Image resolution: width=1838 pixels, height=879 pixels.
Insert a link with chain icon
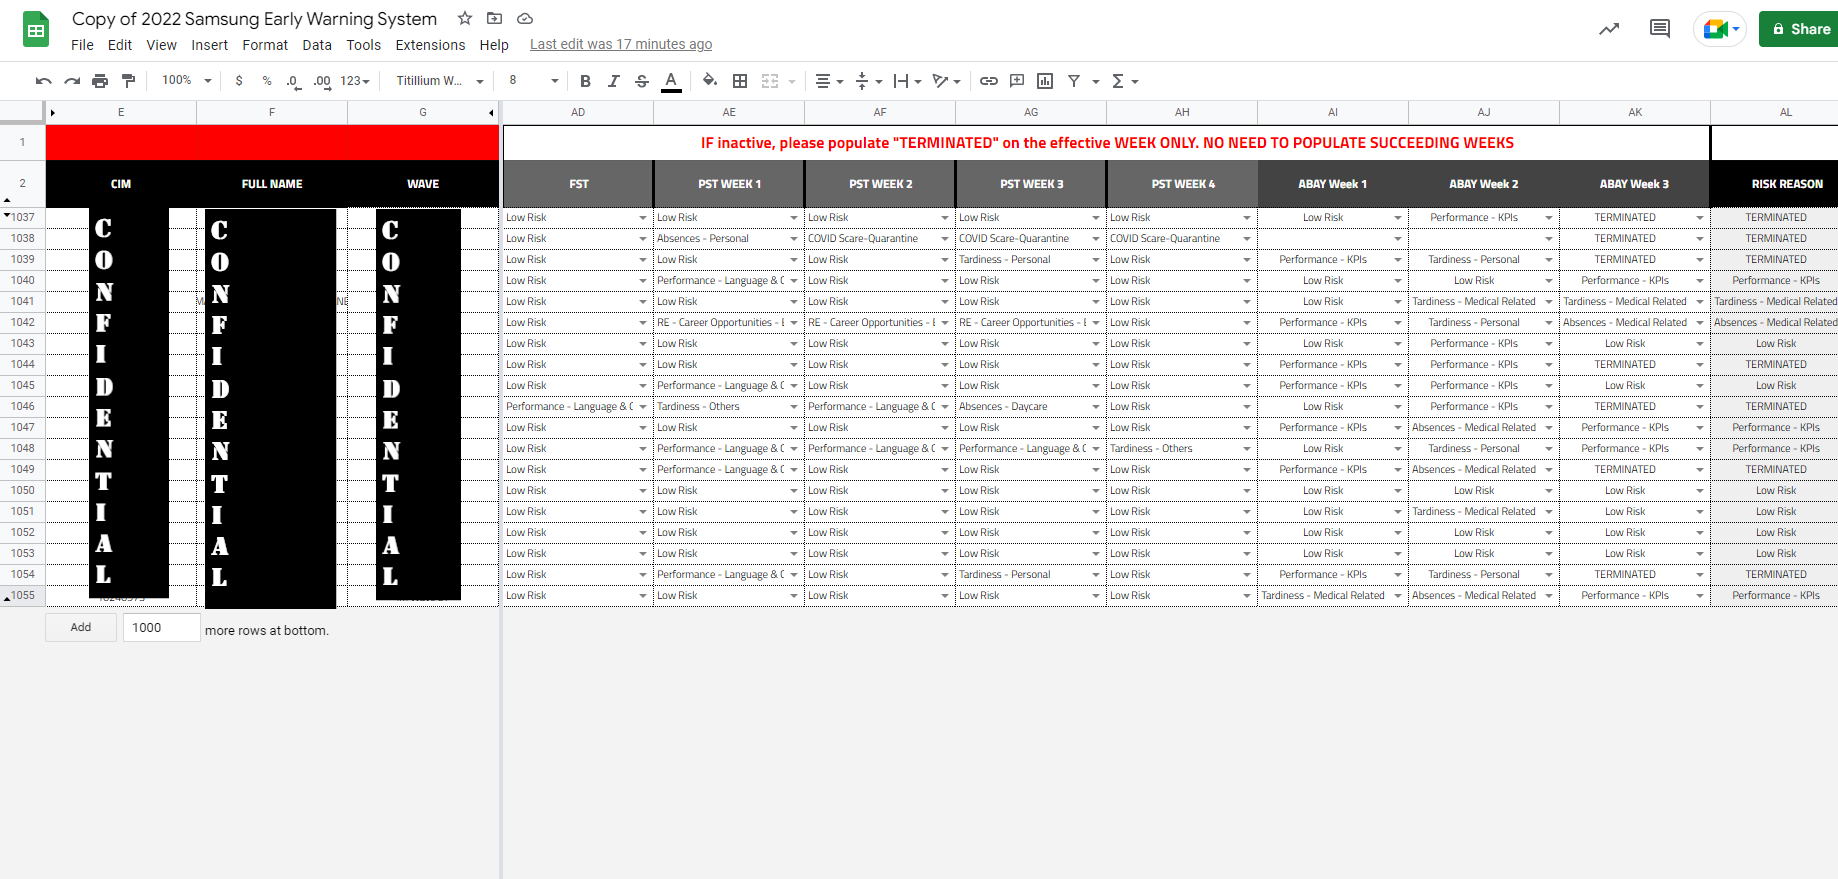(x=989, y=81)
